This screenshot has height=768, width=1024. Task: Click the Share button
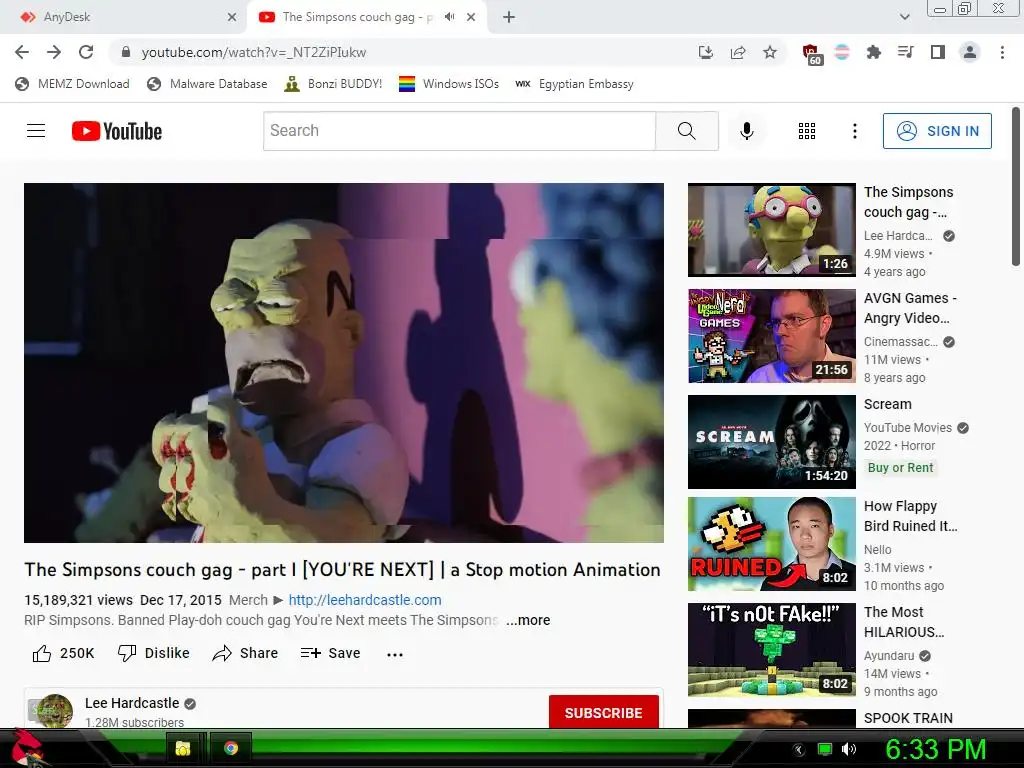pyautogui.click(x=245, y=653)
